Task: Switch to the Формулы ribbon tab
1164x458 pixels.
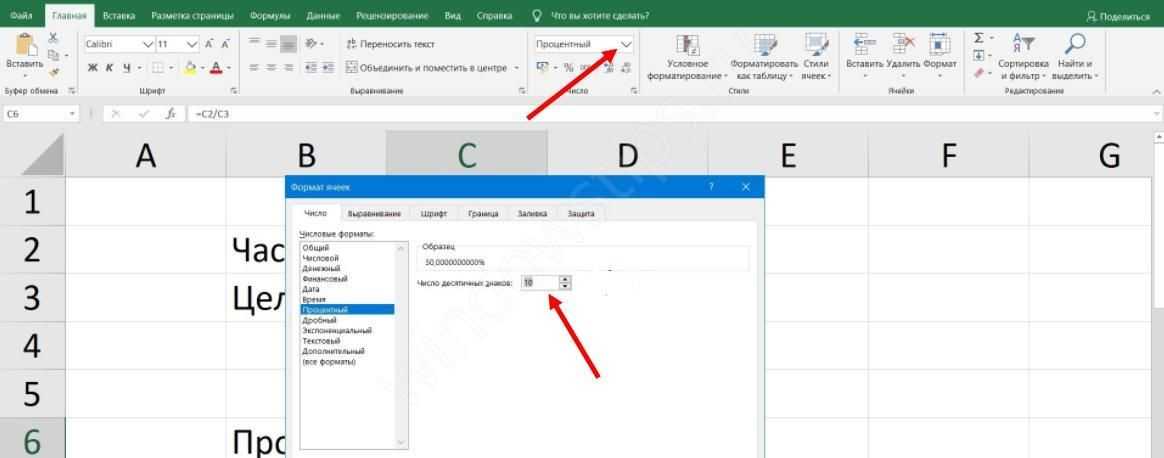Action: (271, 16)
